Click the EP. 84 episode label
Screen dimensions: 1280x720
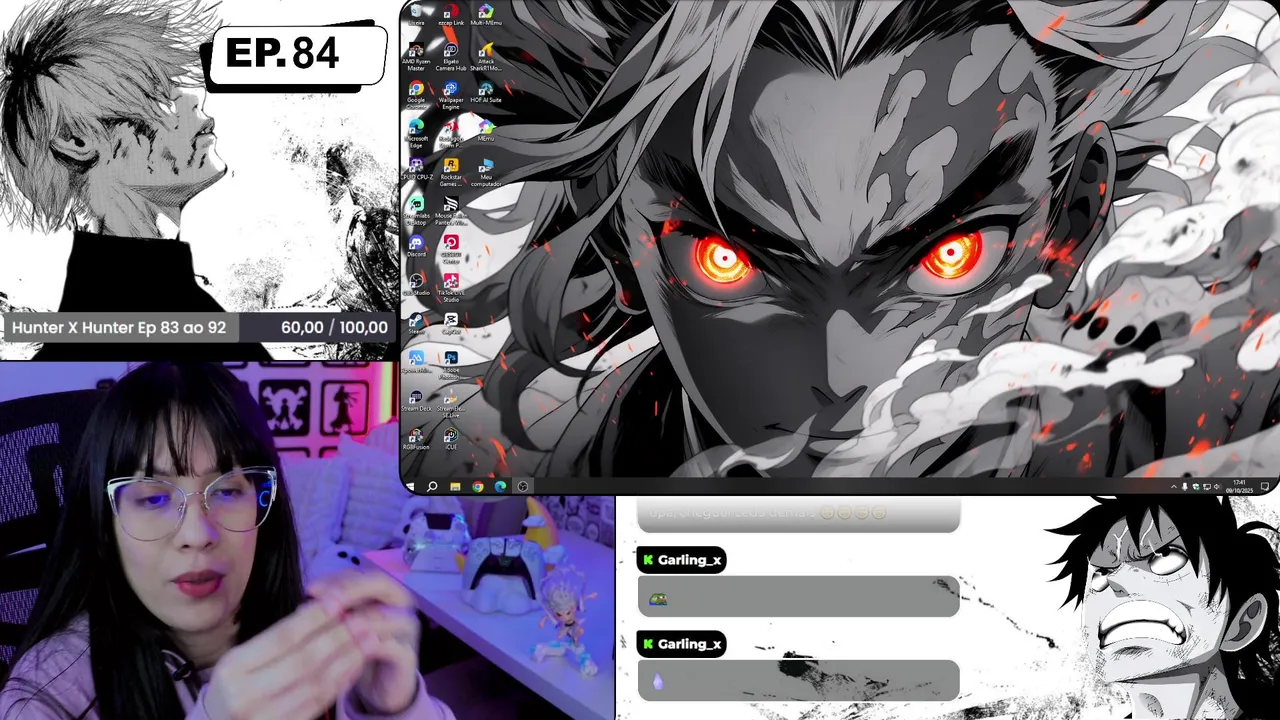[282, 53]
